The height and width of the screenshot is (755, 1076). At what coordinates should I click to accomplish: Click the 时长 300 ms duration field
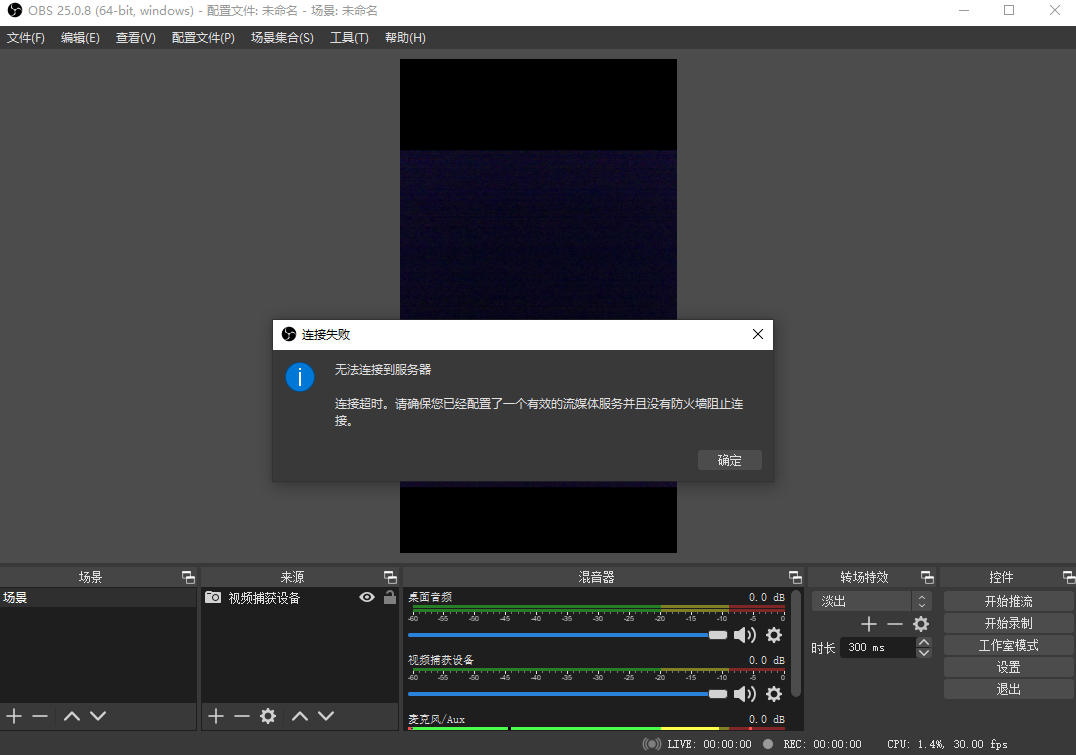876,648
